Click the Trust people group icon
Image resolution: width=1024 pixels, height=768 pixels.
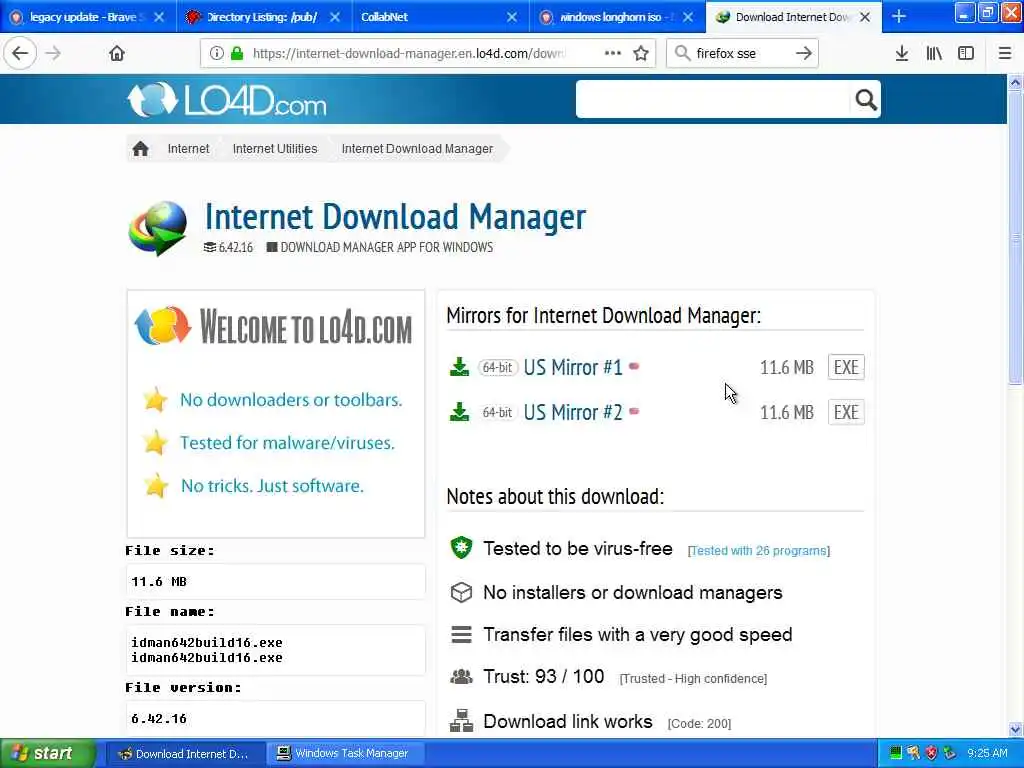pos(461,677)
